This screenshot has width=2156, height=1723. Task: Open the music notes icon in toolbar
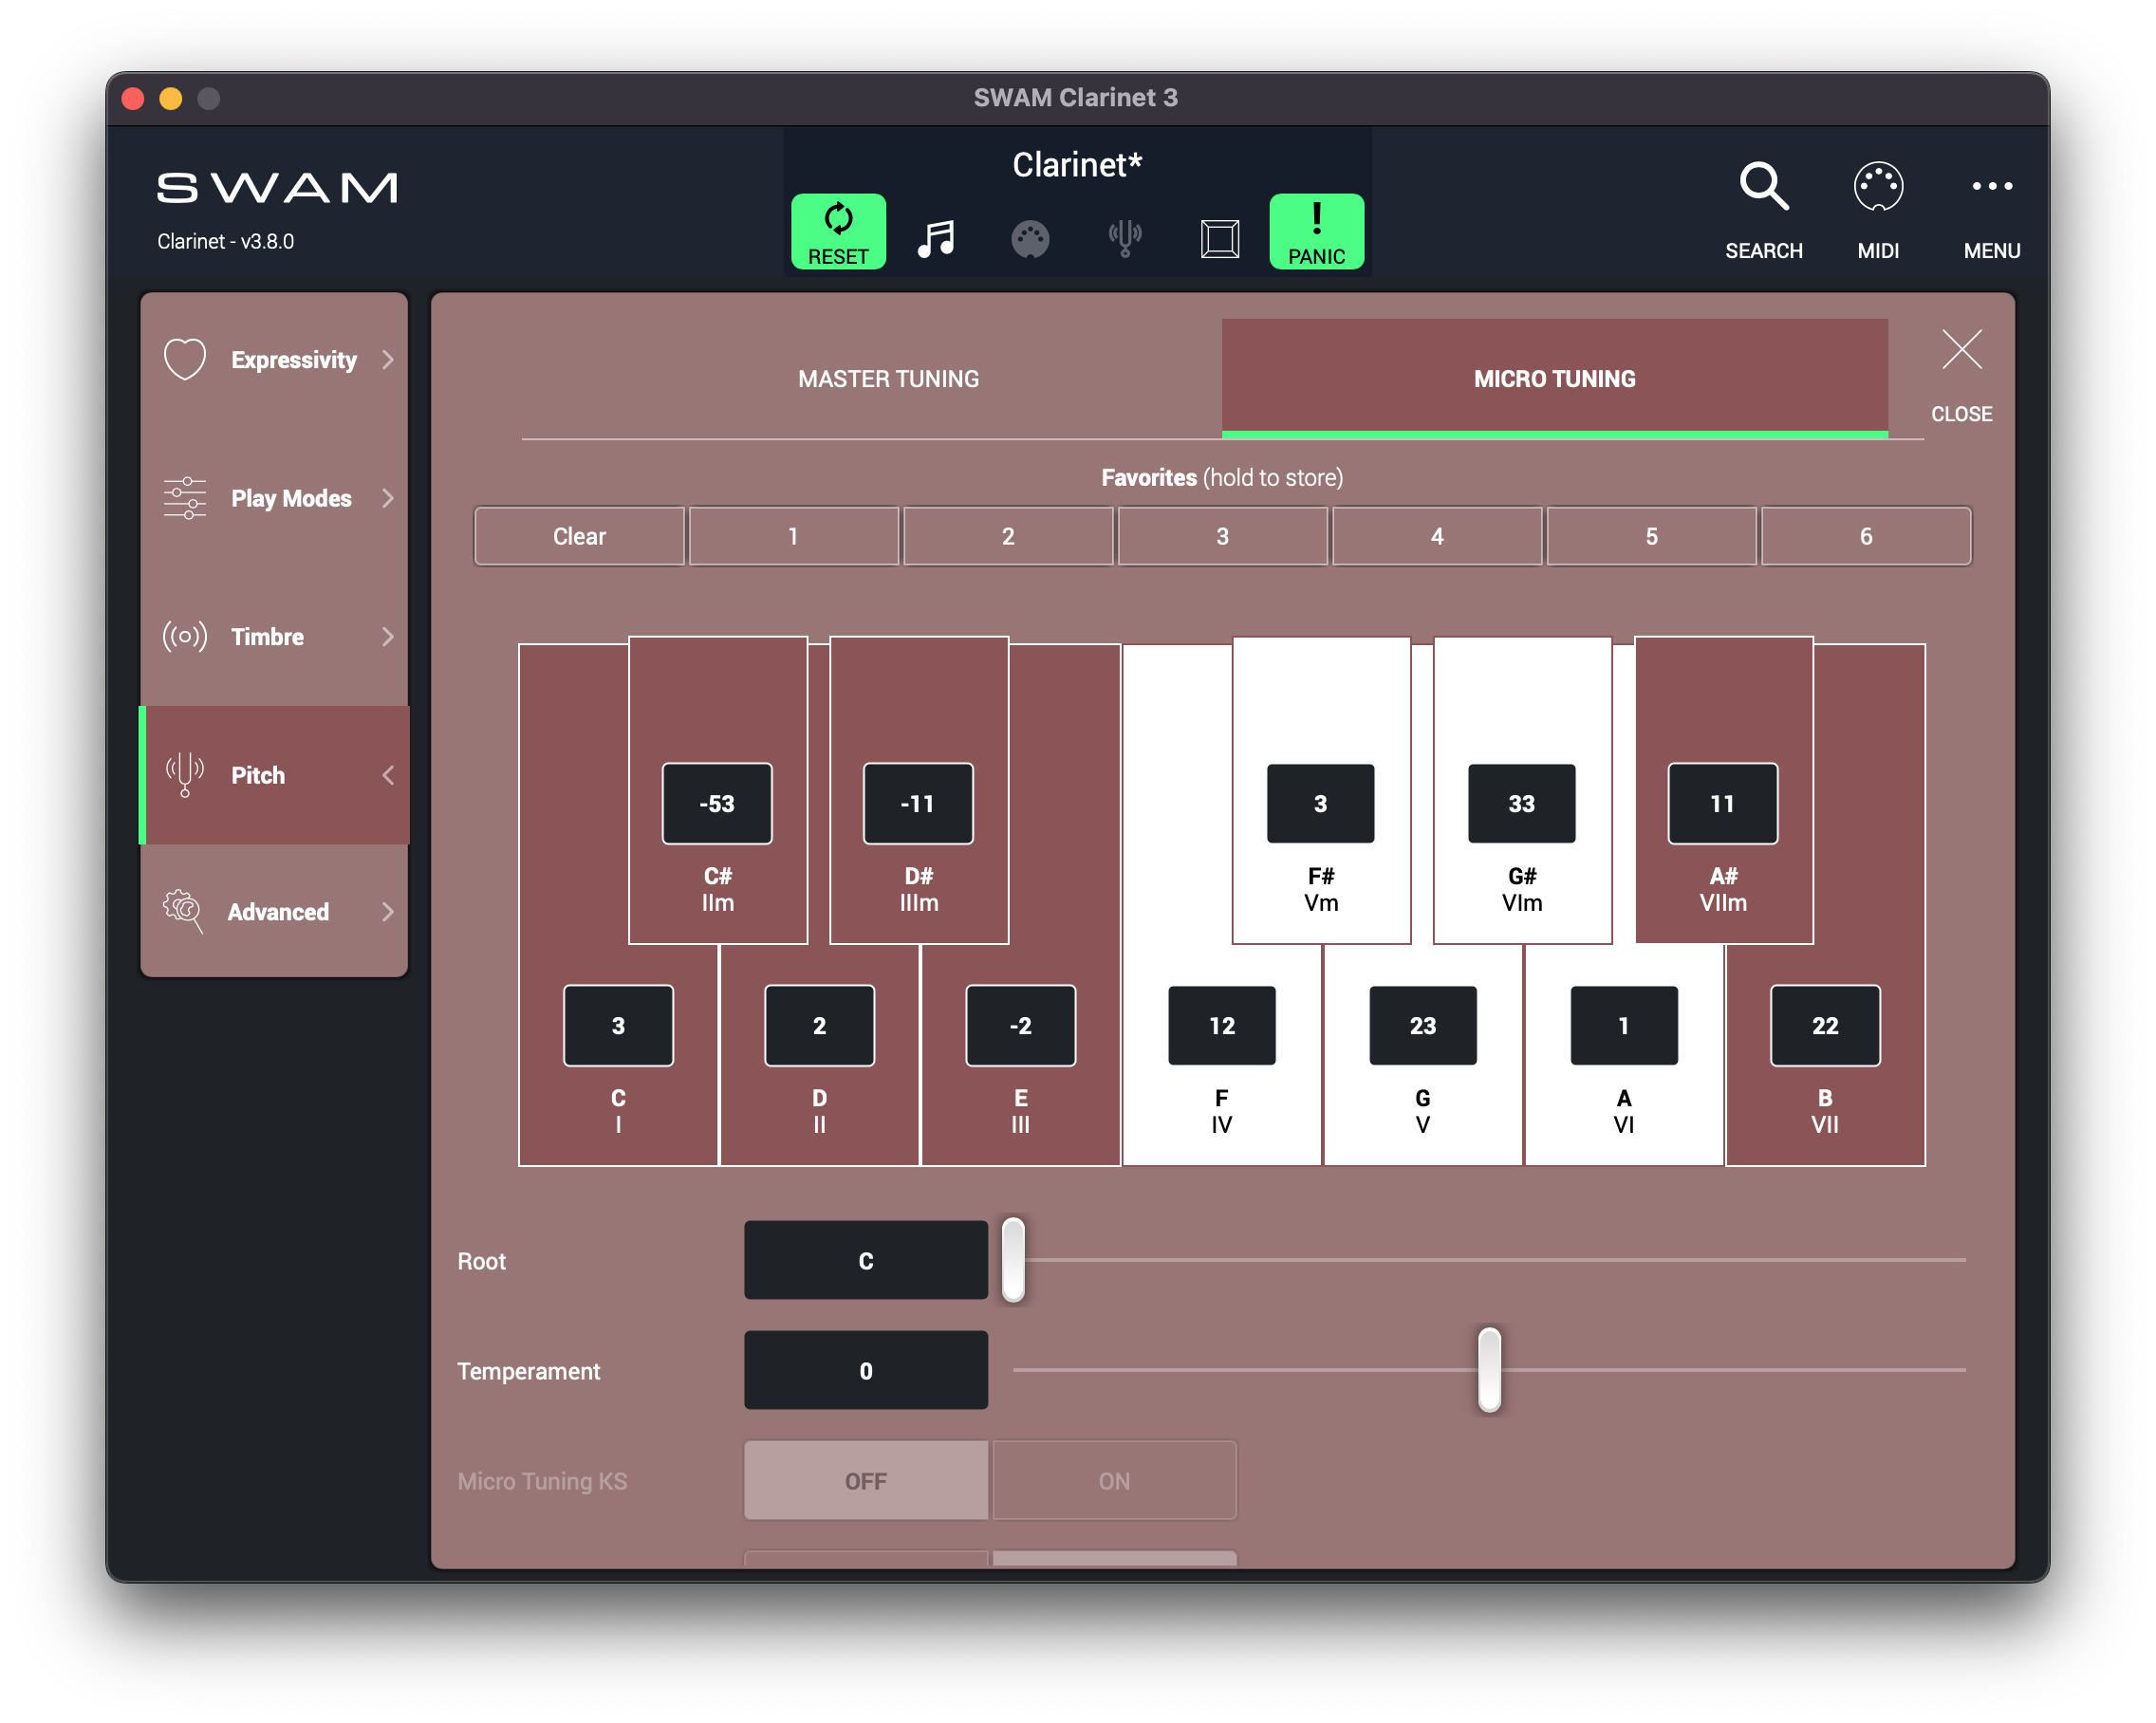pyautogui.click(x=936, y=239)
